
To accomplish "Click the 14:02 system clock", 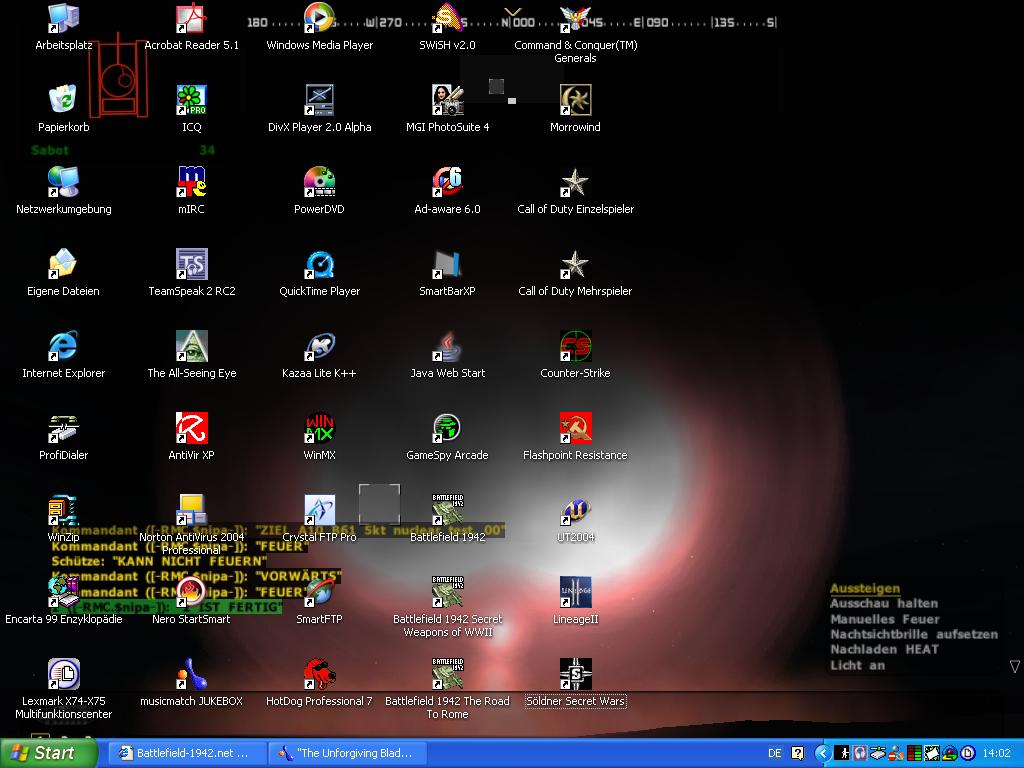I will [x=996, y=753].
